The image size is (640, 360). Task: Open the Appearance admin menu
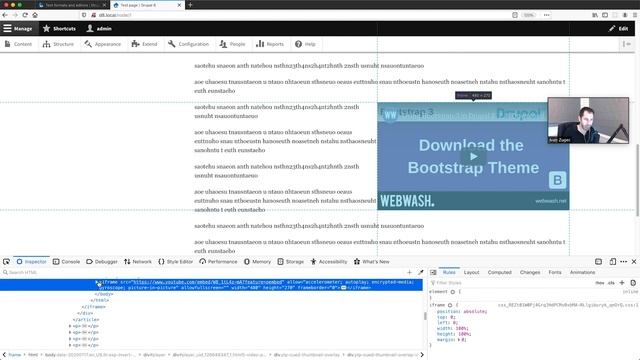point(103,44)
